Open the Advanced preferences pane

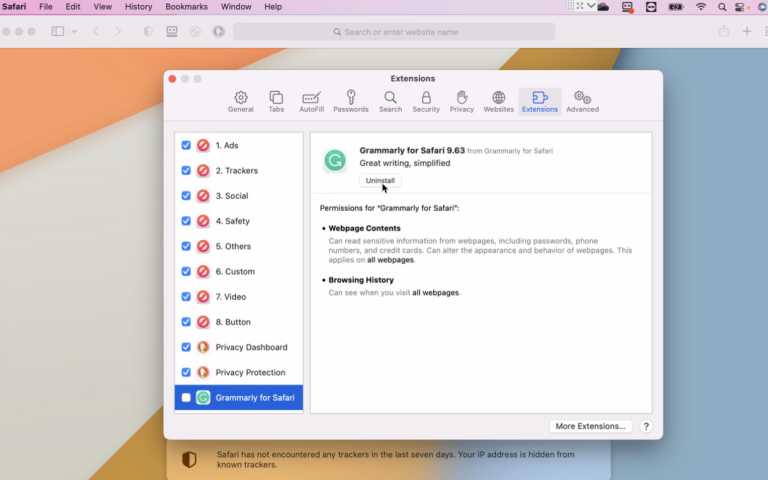click(582, 102)
